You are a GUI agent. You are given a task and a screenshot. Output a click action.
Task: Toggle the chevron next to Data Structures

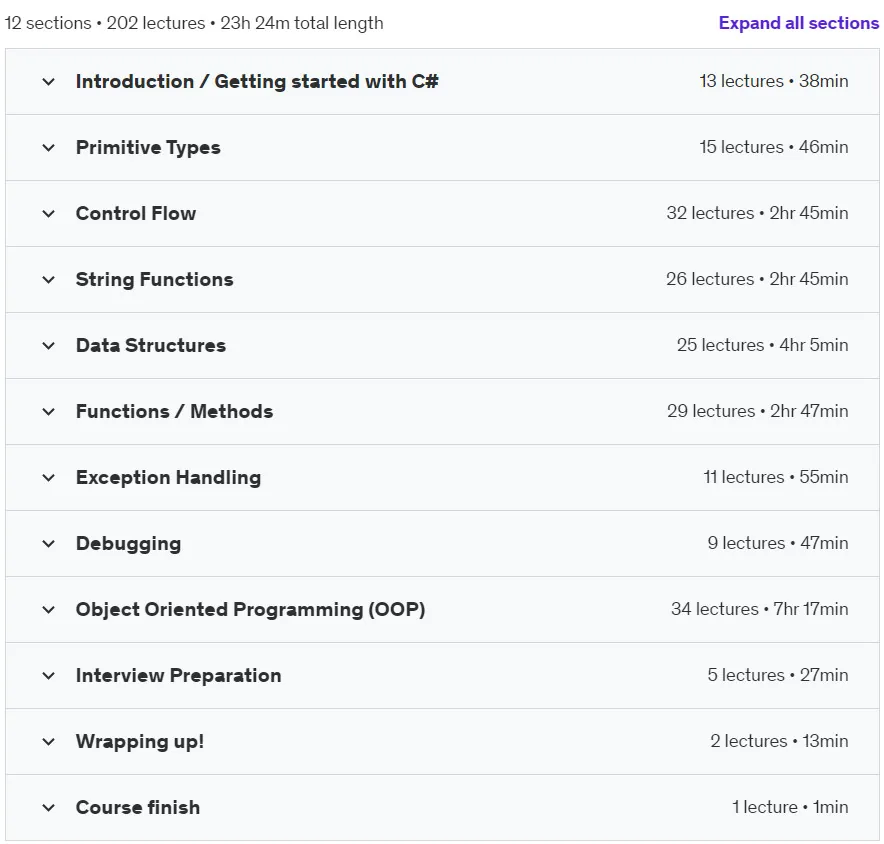click(48, 346)
